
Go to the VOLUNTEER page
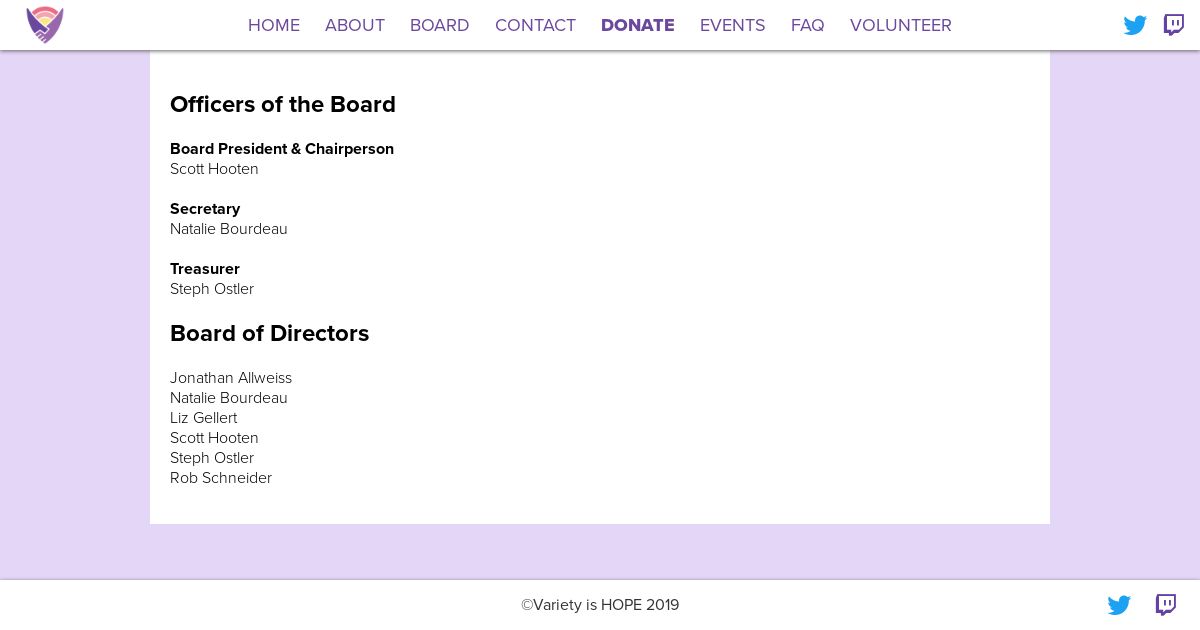pos(901,25)
